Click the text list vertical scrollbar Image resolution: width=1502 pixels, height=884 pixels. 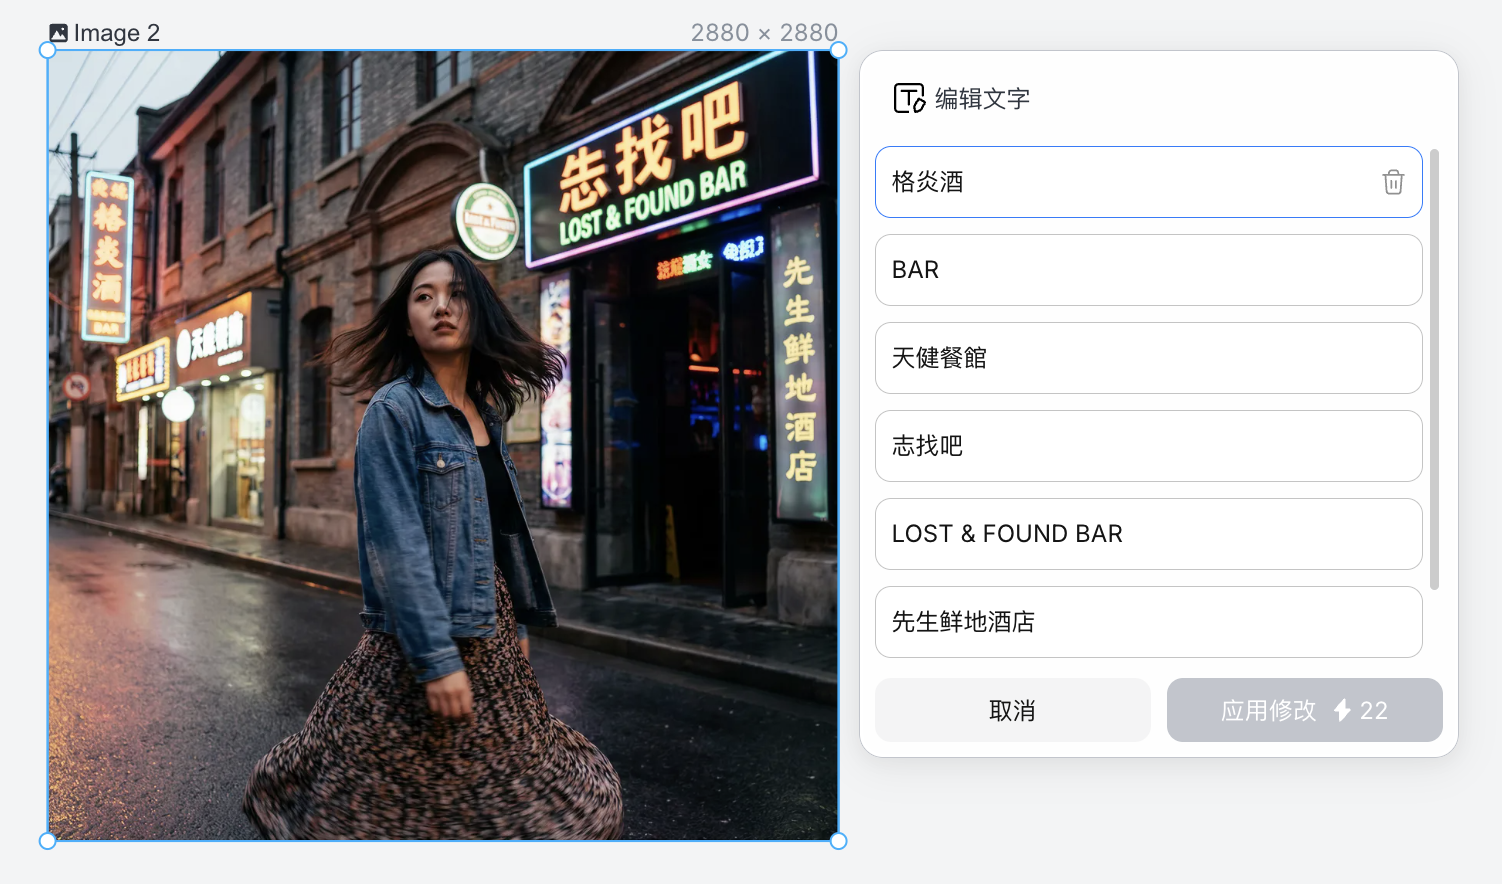1434,370
